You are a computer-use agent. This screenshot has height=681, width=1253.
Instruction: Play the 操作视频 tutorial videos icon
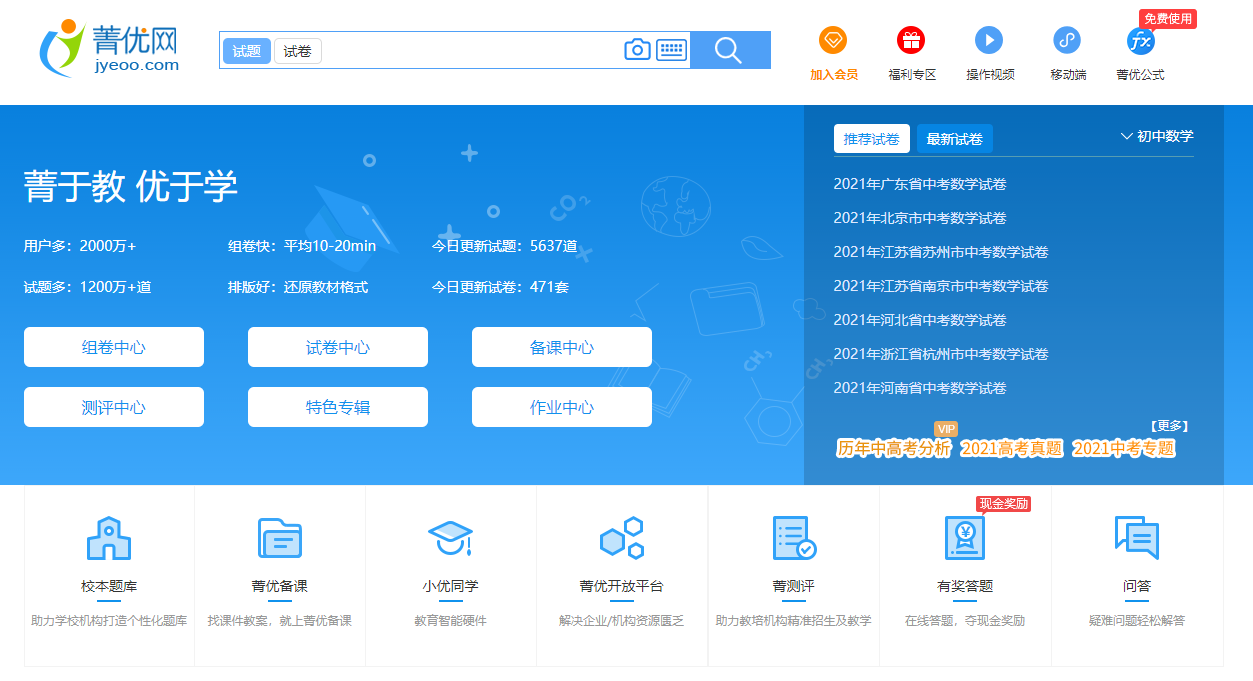click(989, 41)
